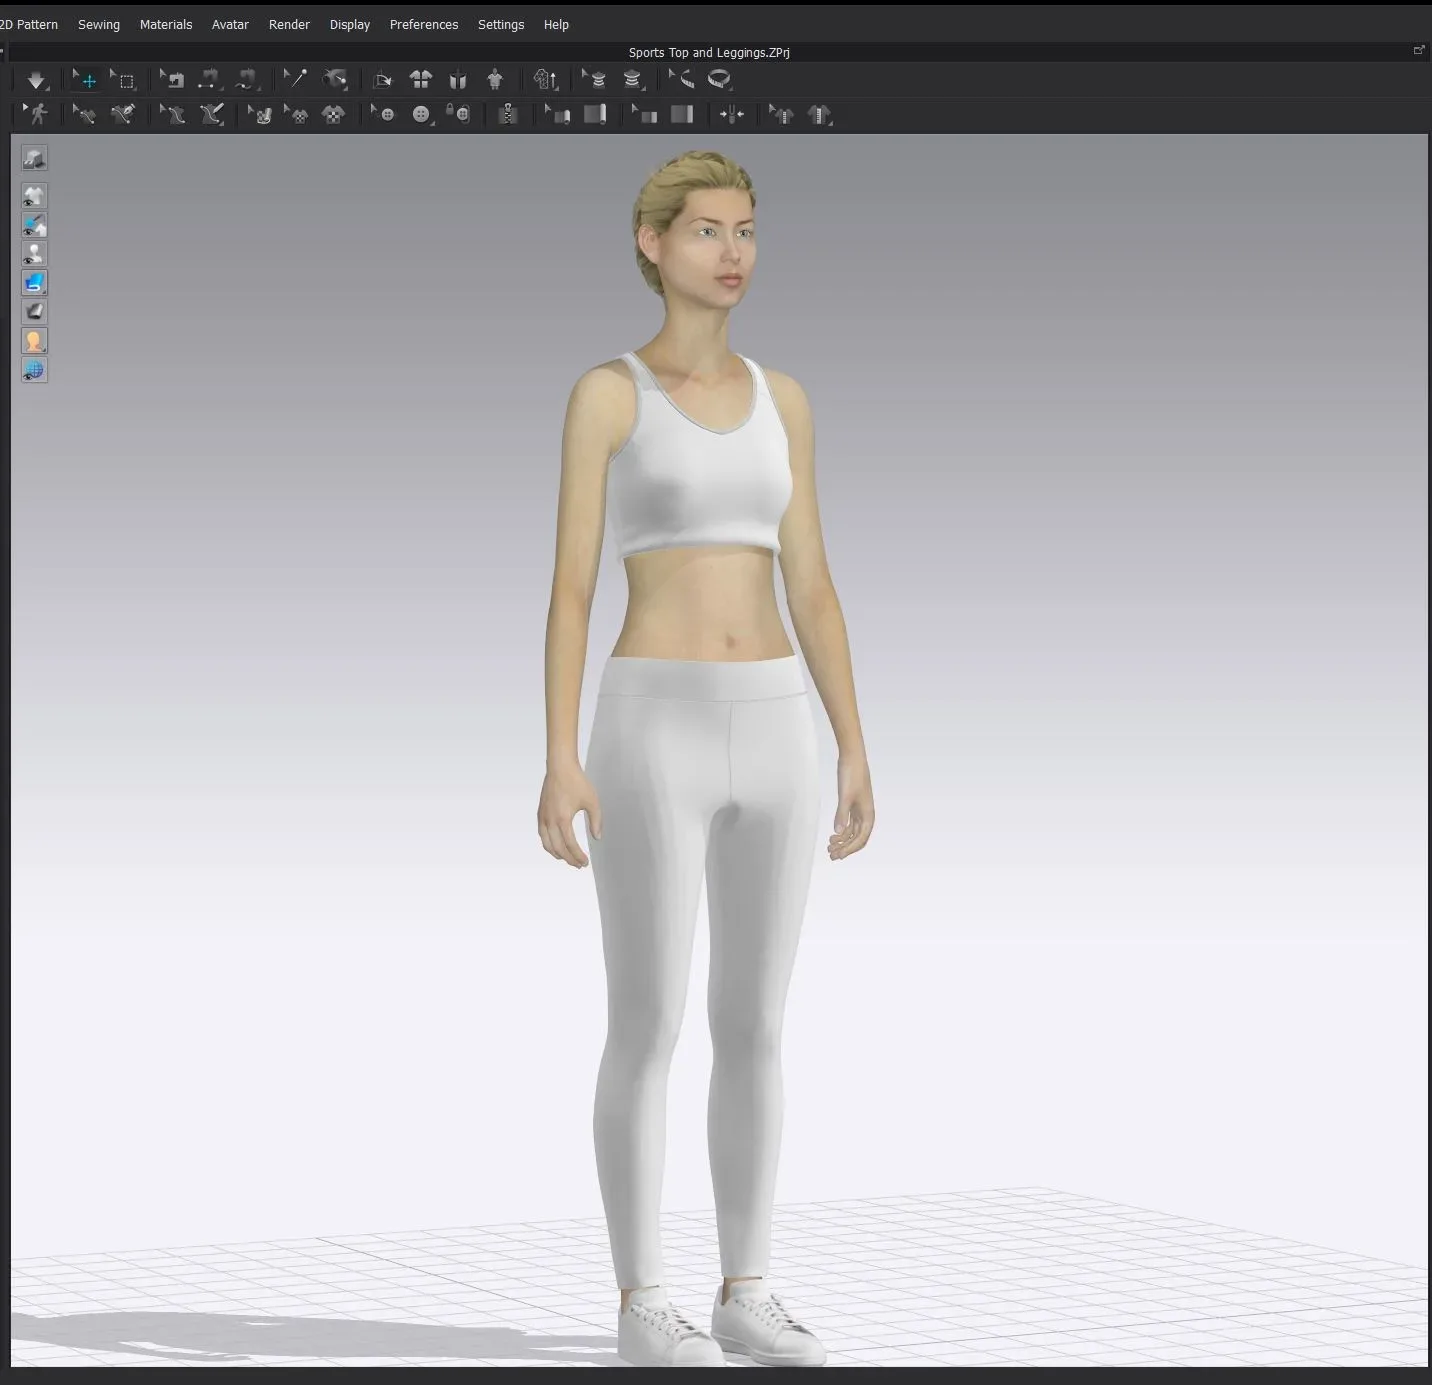
Task: Open the Settings menu
Action: click(501, 24)
